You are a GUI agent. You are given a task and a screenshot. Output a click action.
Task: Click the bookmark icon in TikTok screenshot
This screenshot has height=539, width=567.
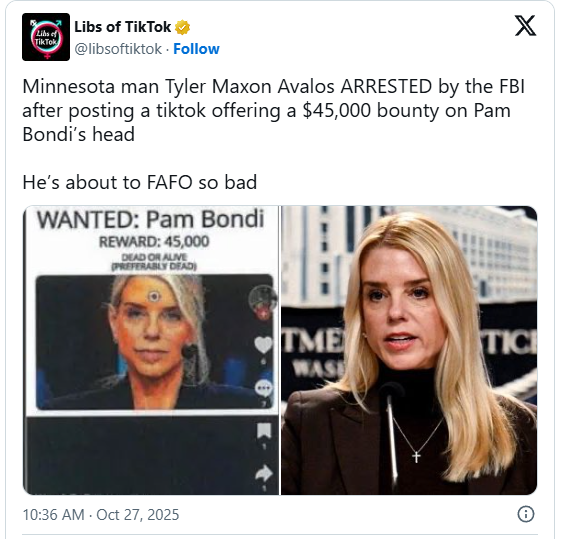[264, 431]
